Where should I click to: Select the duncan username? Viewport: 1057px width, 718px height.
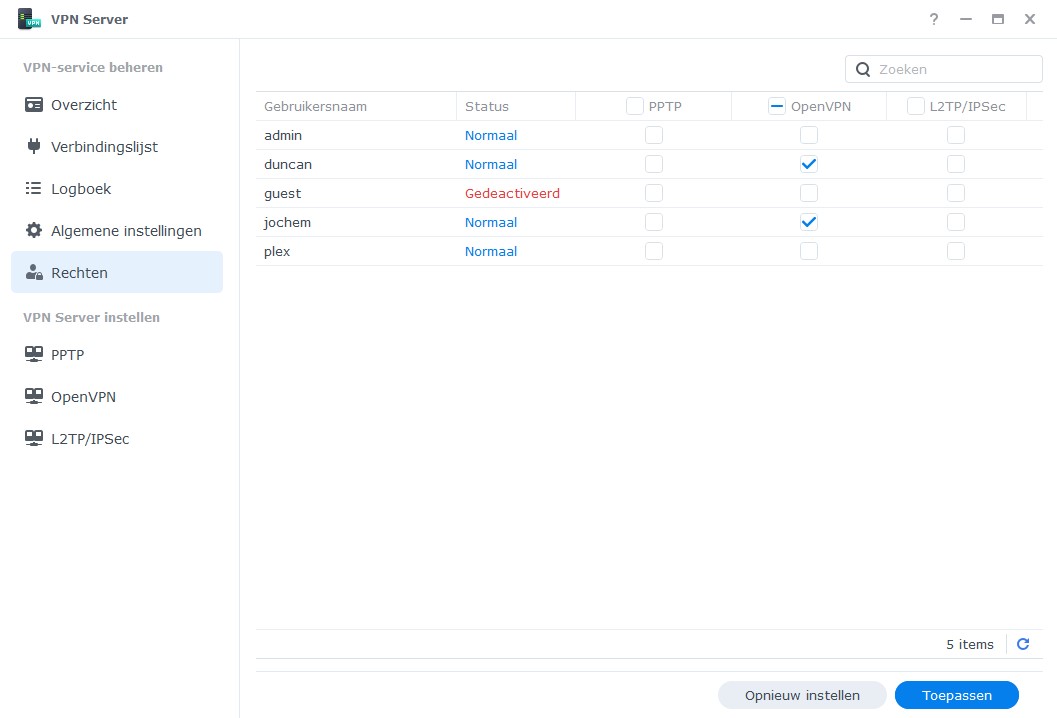(x=288, y=164)
